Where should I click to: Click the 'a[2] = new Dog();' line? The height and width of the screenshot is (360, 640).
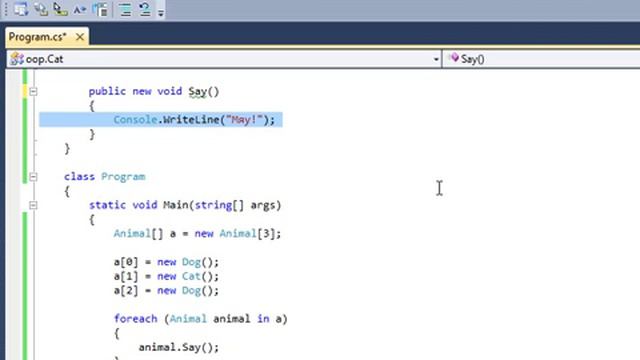(167, 291)
